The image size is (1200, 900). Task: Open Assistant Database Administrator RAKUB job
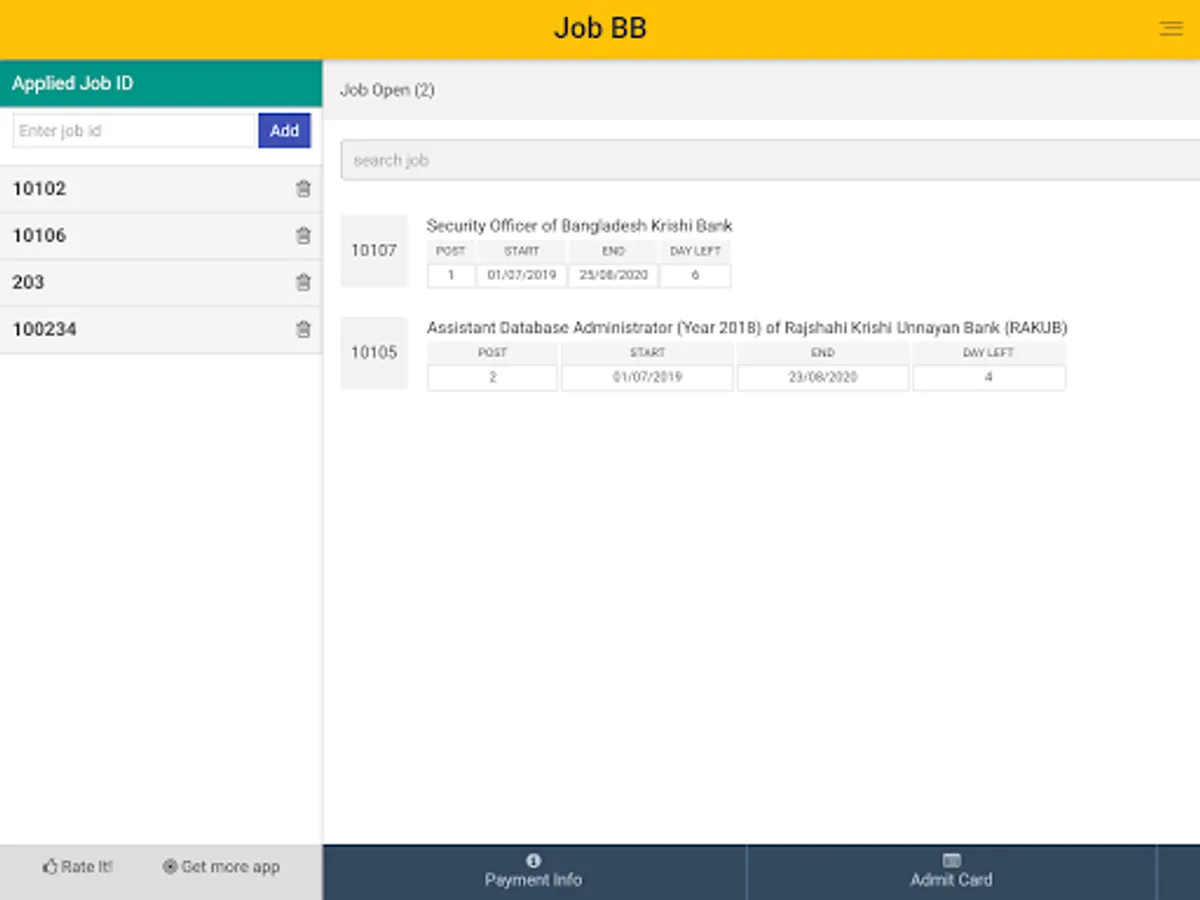tap(747, 328)
